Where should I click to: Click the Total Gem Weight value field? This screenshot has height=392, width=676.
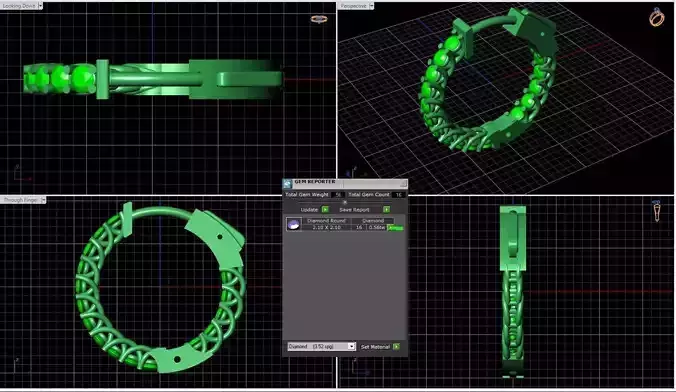(x=338, y=195)
